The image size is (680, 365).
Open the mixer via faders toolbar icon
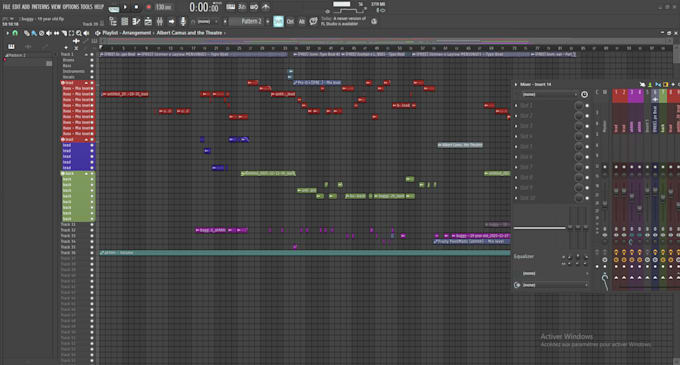160,21
